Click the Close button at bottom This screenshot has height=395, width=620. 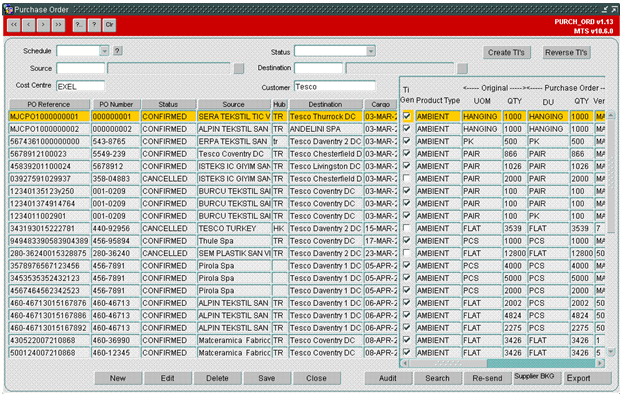pyautogui.click(x=317, y=378)
